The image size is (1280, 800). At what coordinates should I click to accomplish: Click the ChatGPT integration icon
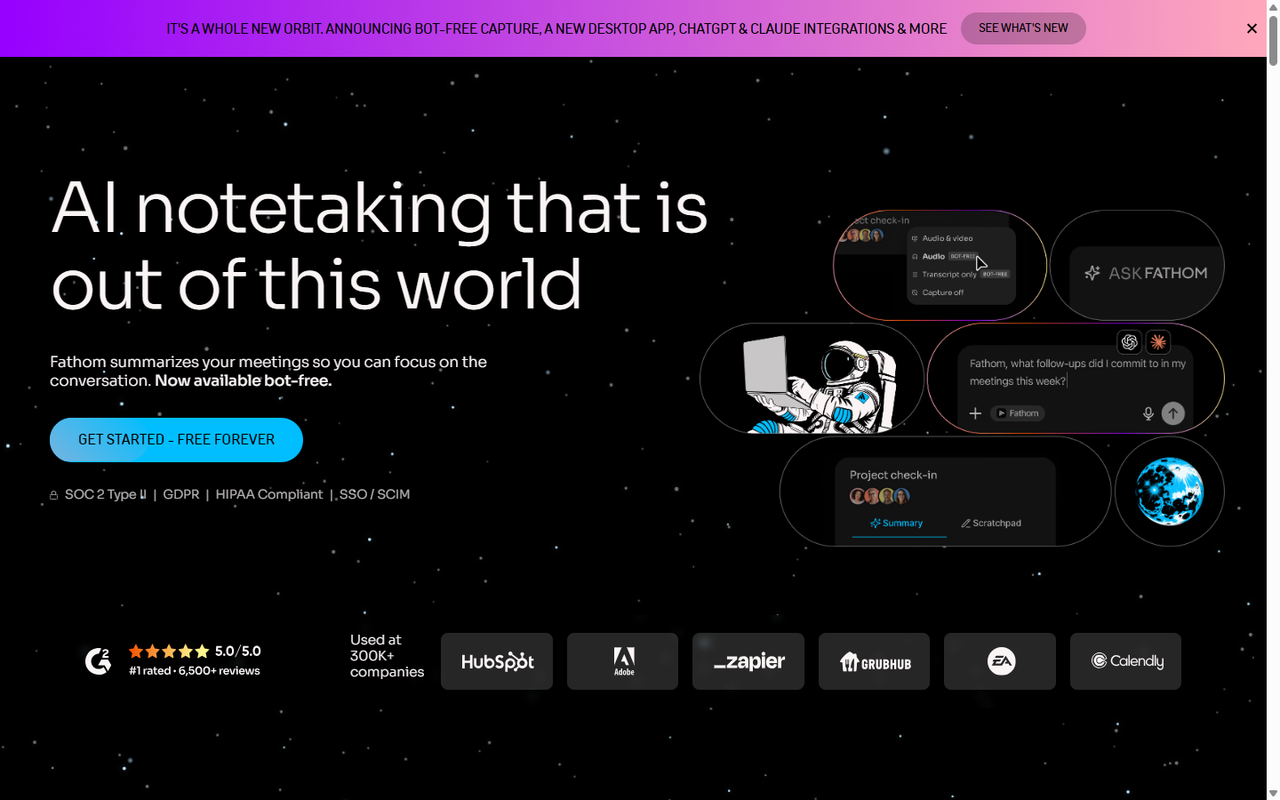(1130, 342)
